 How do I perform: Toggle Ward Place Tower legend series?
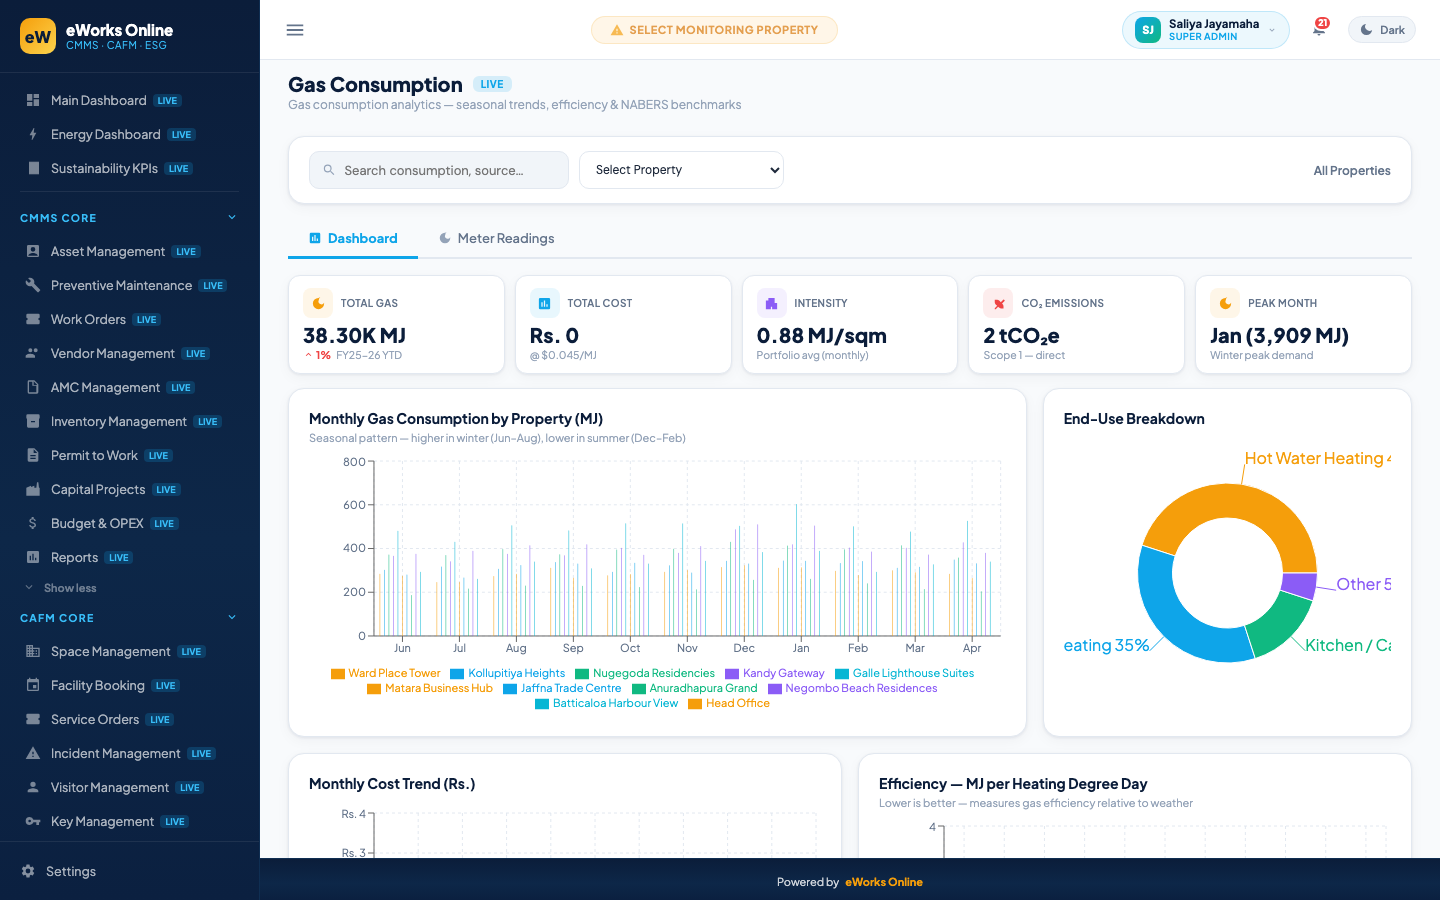tap(386, 673)
